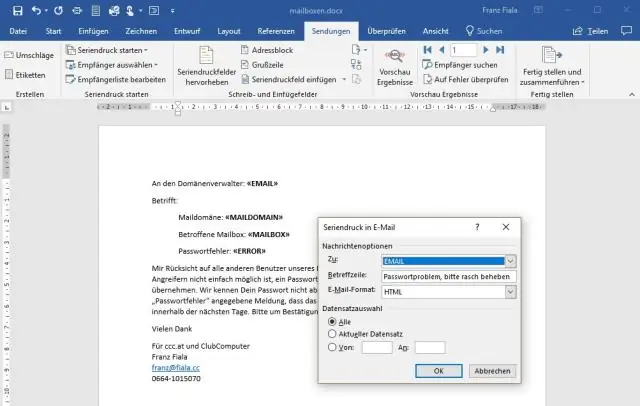
Task: Go to the first record
Action: (427, 50)
